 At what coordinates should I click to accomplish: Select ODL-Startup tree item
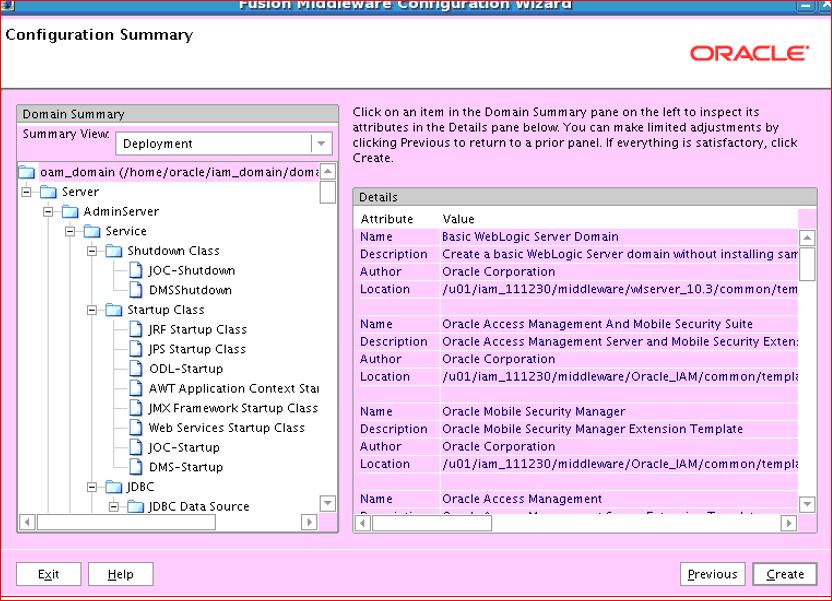coord(186,368)
